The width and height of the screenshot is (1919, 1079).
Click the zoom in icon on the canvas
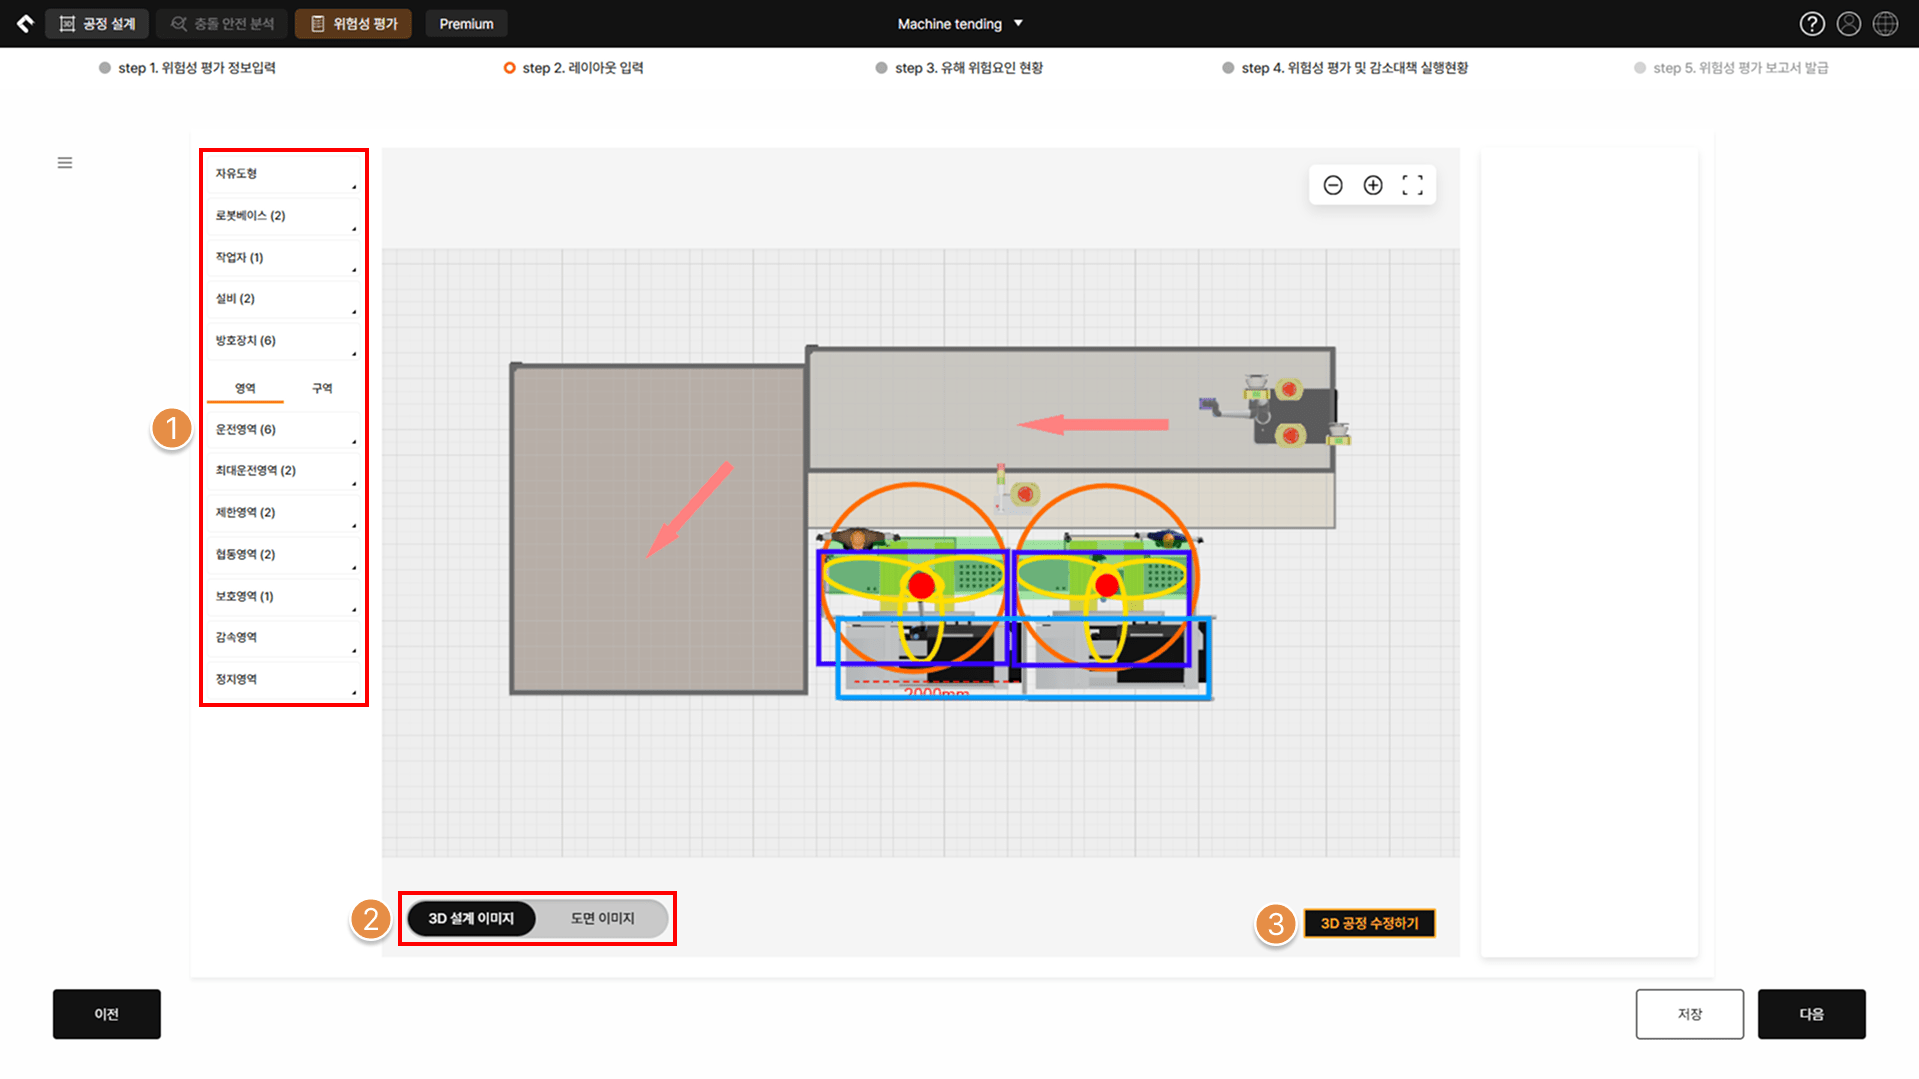pos(1373,185)
